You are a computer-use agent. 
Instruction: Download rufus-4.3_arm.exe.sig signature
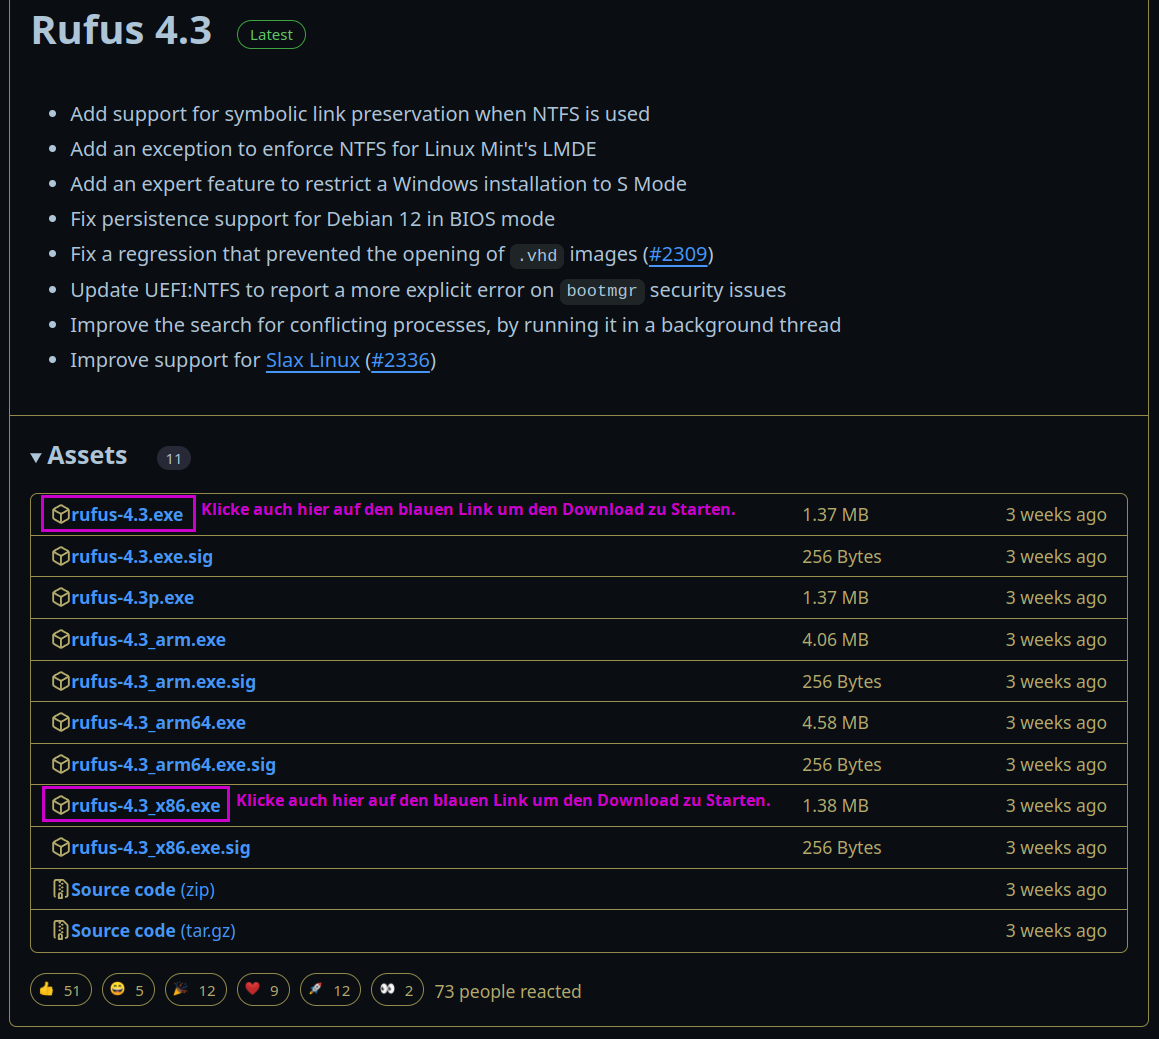(x=163, y=681)
